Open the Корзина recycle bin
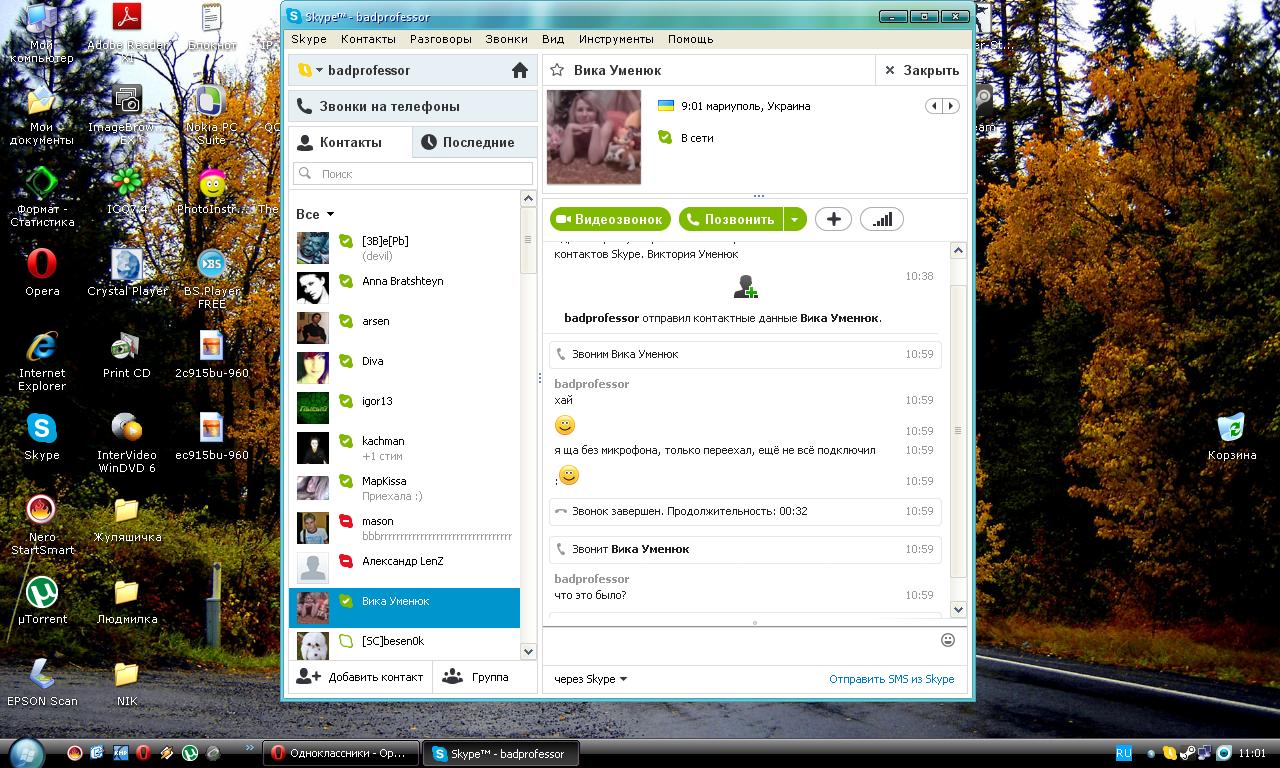The width and height of the screenshot is (1280, 768). point(1232,436)
